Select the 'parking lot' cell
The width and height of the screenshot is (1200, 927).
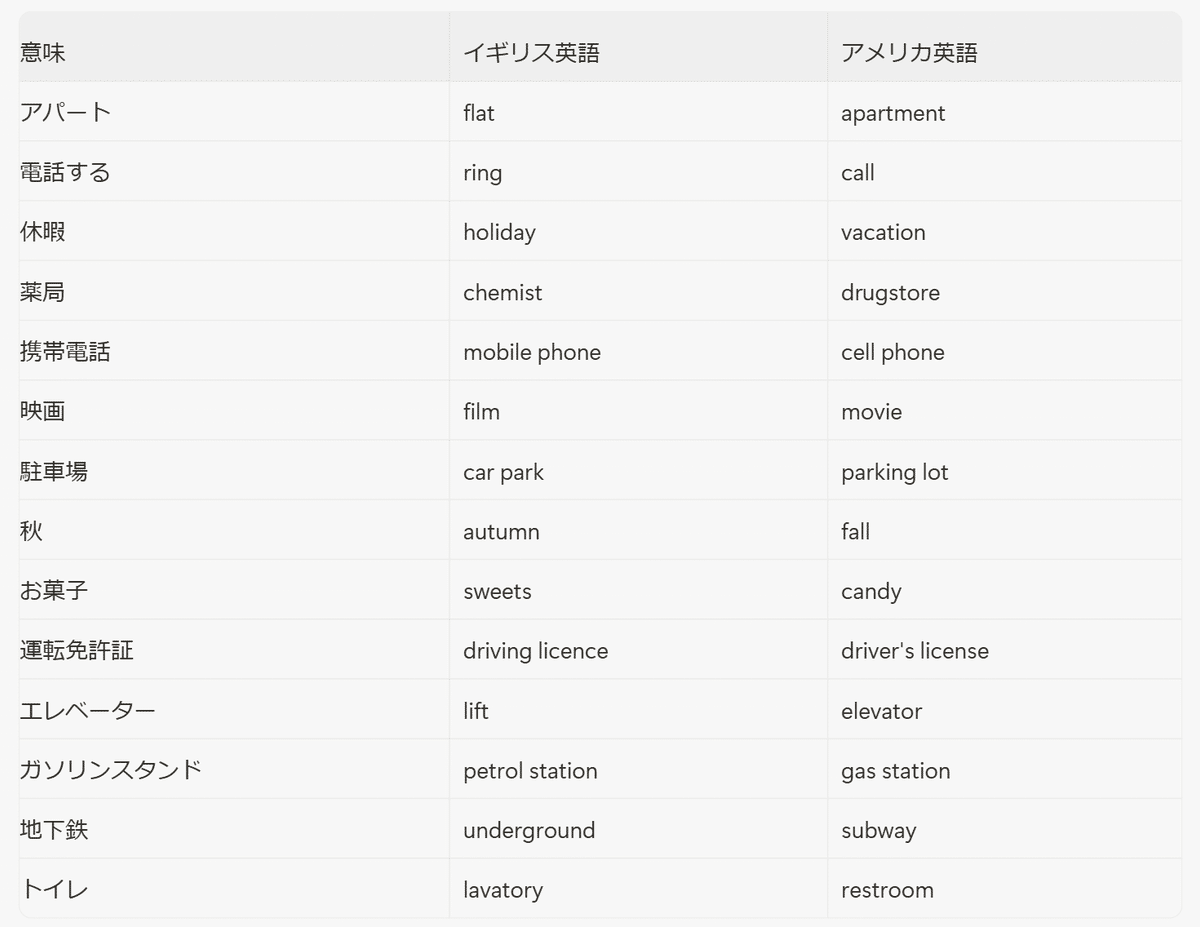point(894,472)
